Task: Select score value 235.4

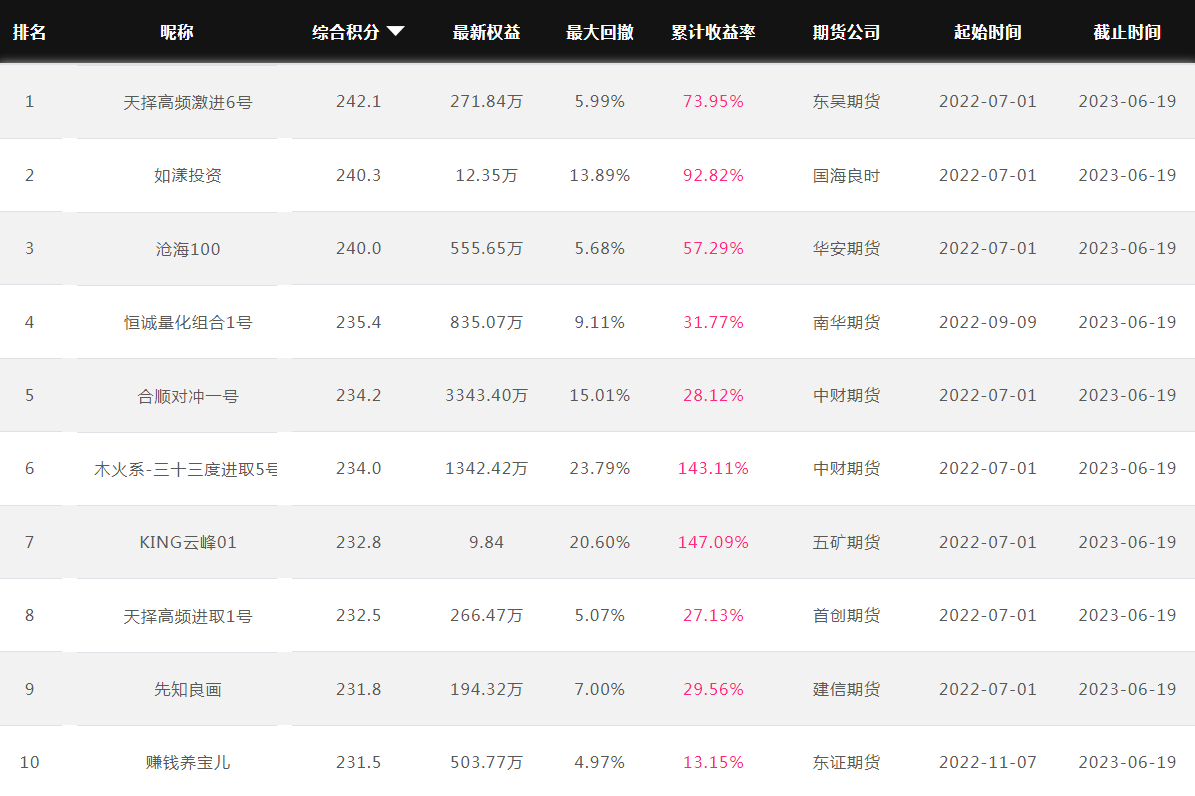Action: [358, 323]
